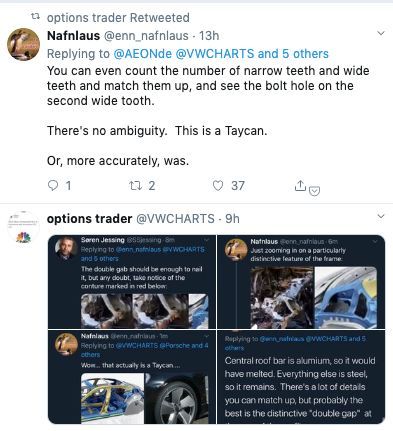
Task: Open the Nafnlaus display name
Action: [73, 36]
